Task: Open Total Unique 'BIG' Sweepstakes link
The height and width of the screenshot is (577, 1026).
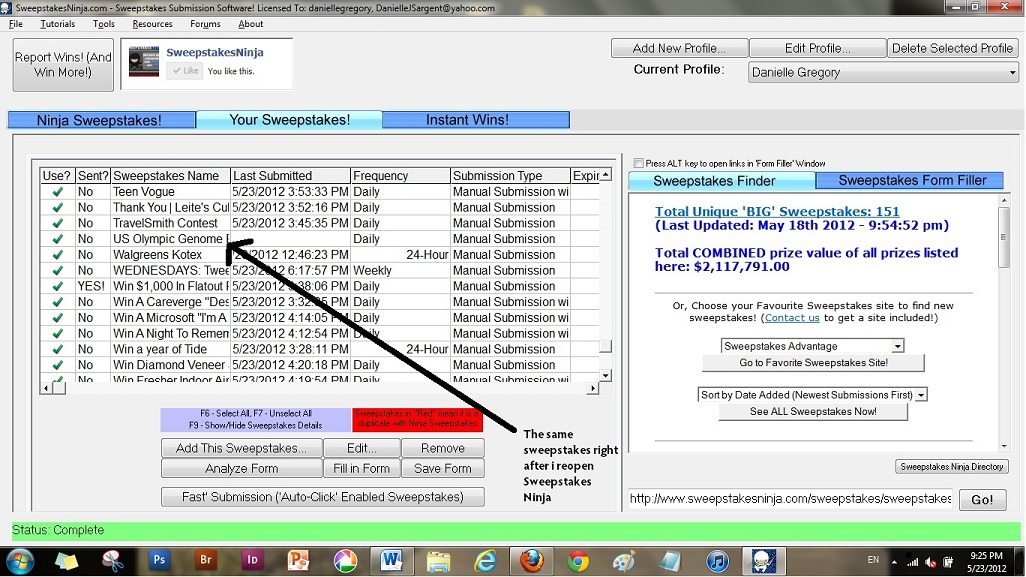Action: 777,211
